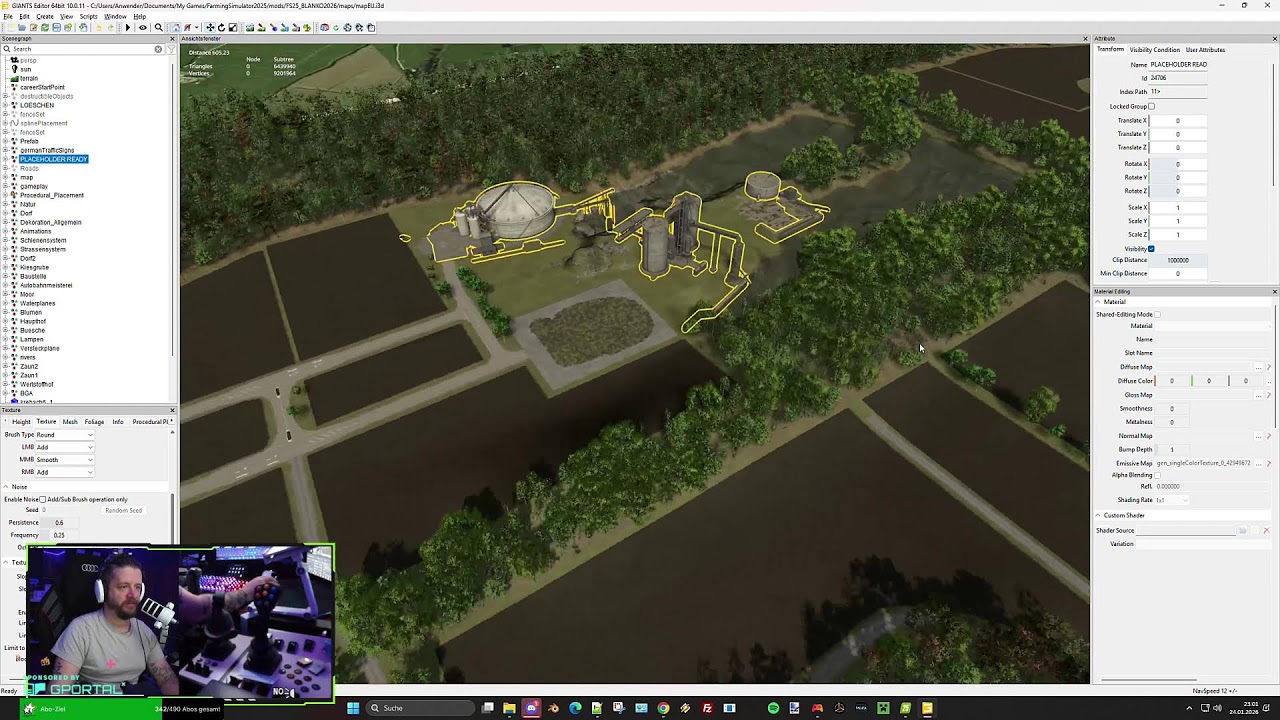The image size is (1280, 720).
Task: Open the Scripts menu
Action: coord(88,16)
